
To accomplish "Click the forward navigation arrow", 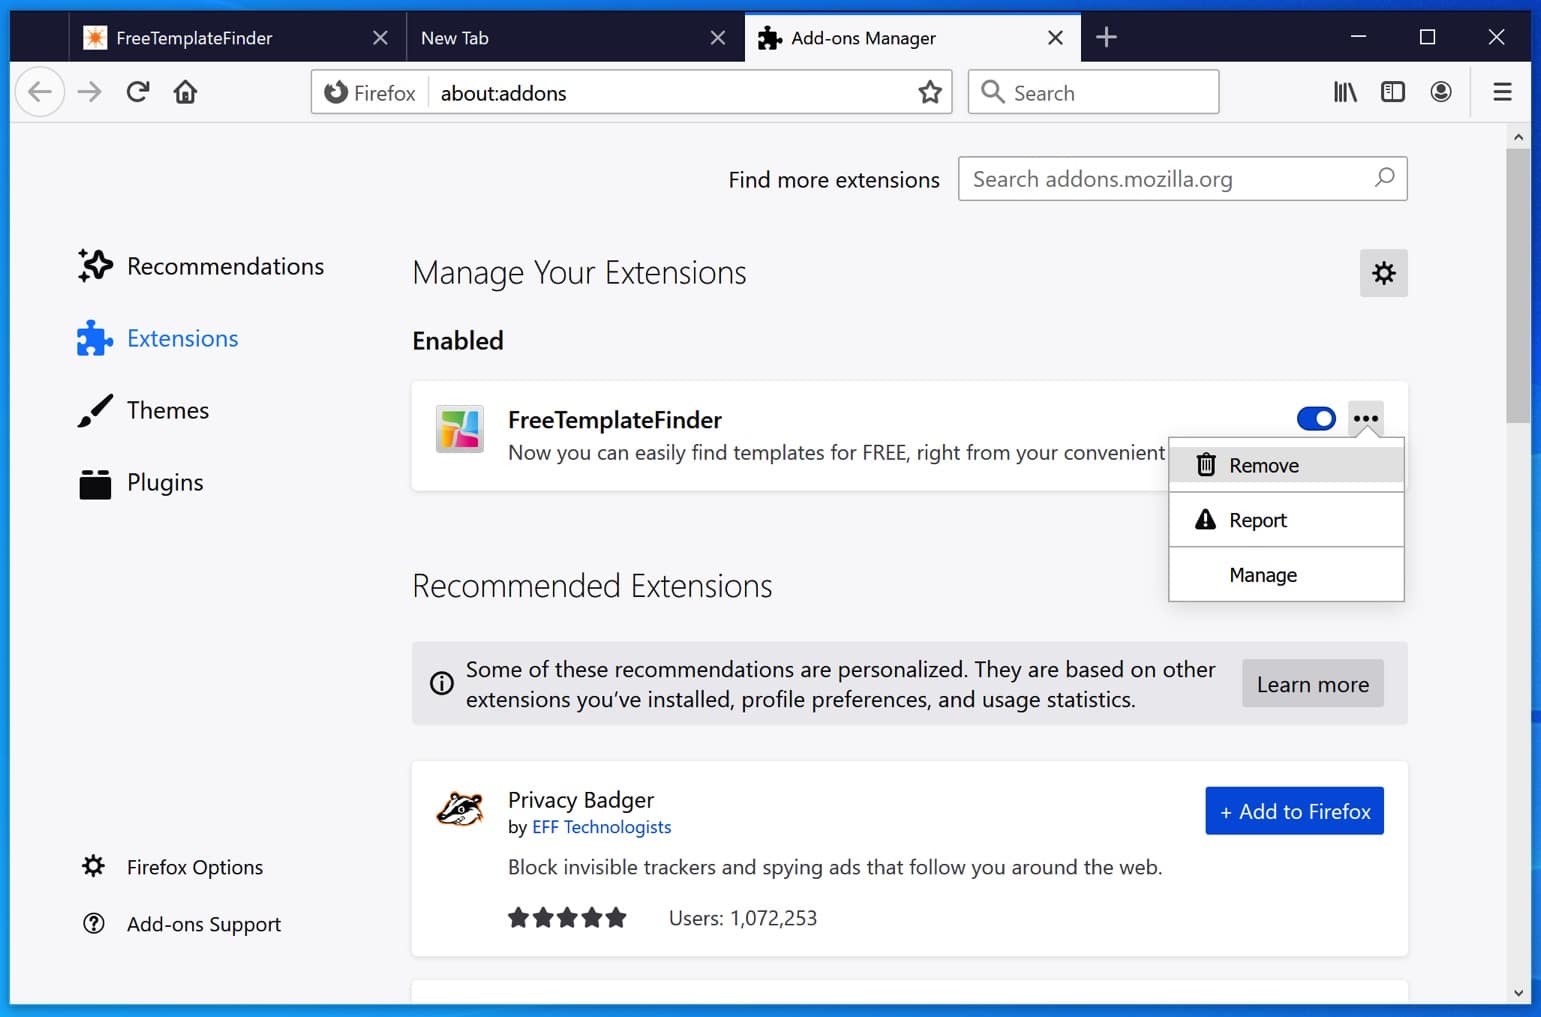I will pyautogui.click(x=90, y=92).
